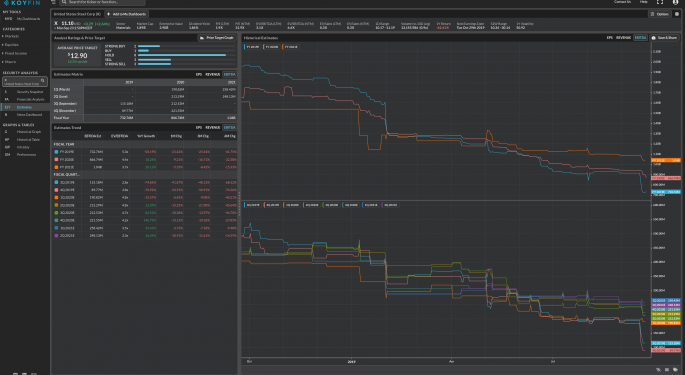Select EBITDA in Estimates Trend
Image resolution: width=685 pixels, height=375 pixels.
tap(229, 128)
